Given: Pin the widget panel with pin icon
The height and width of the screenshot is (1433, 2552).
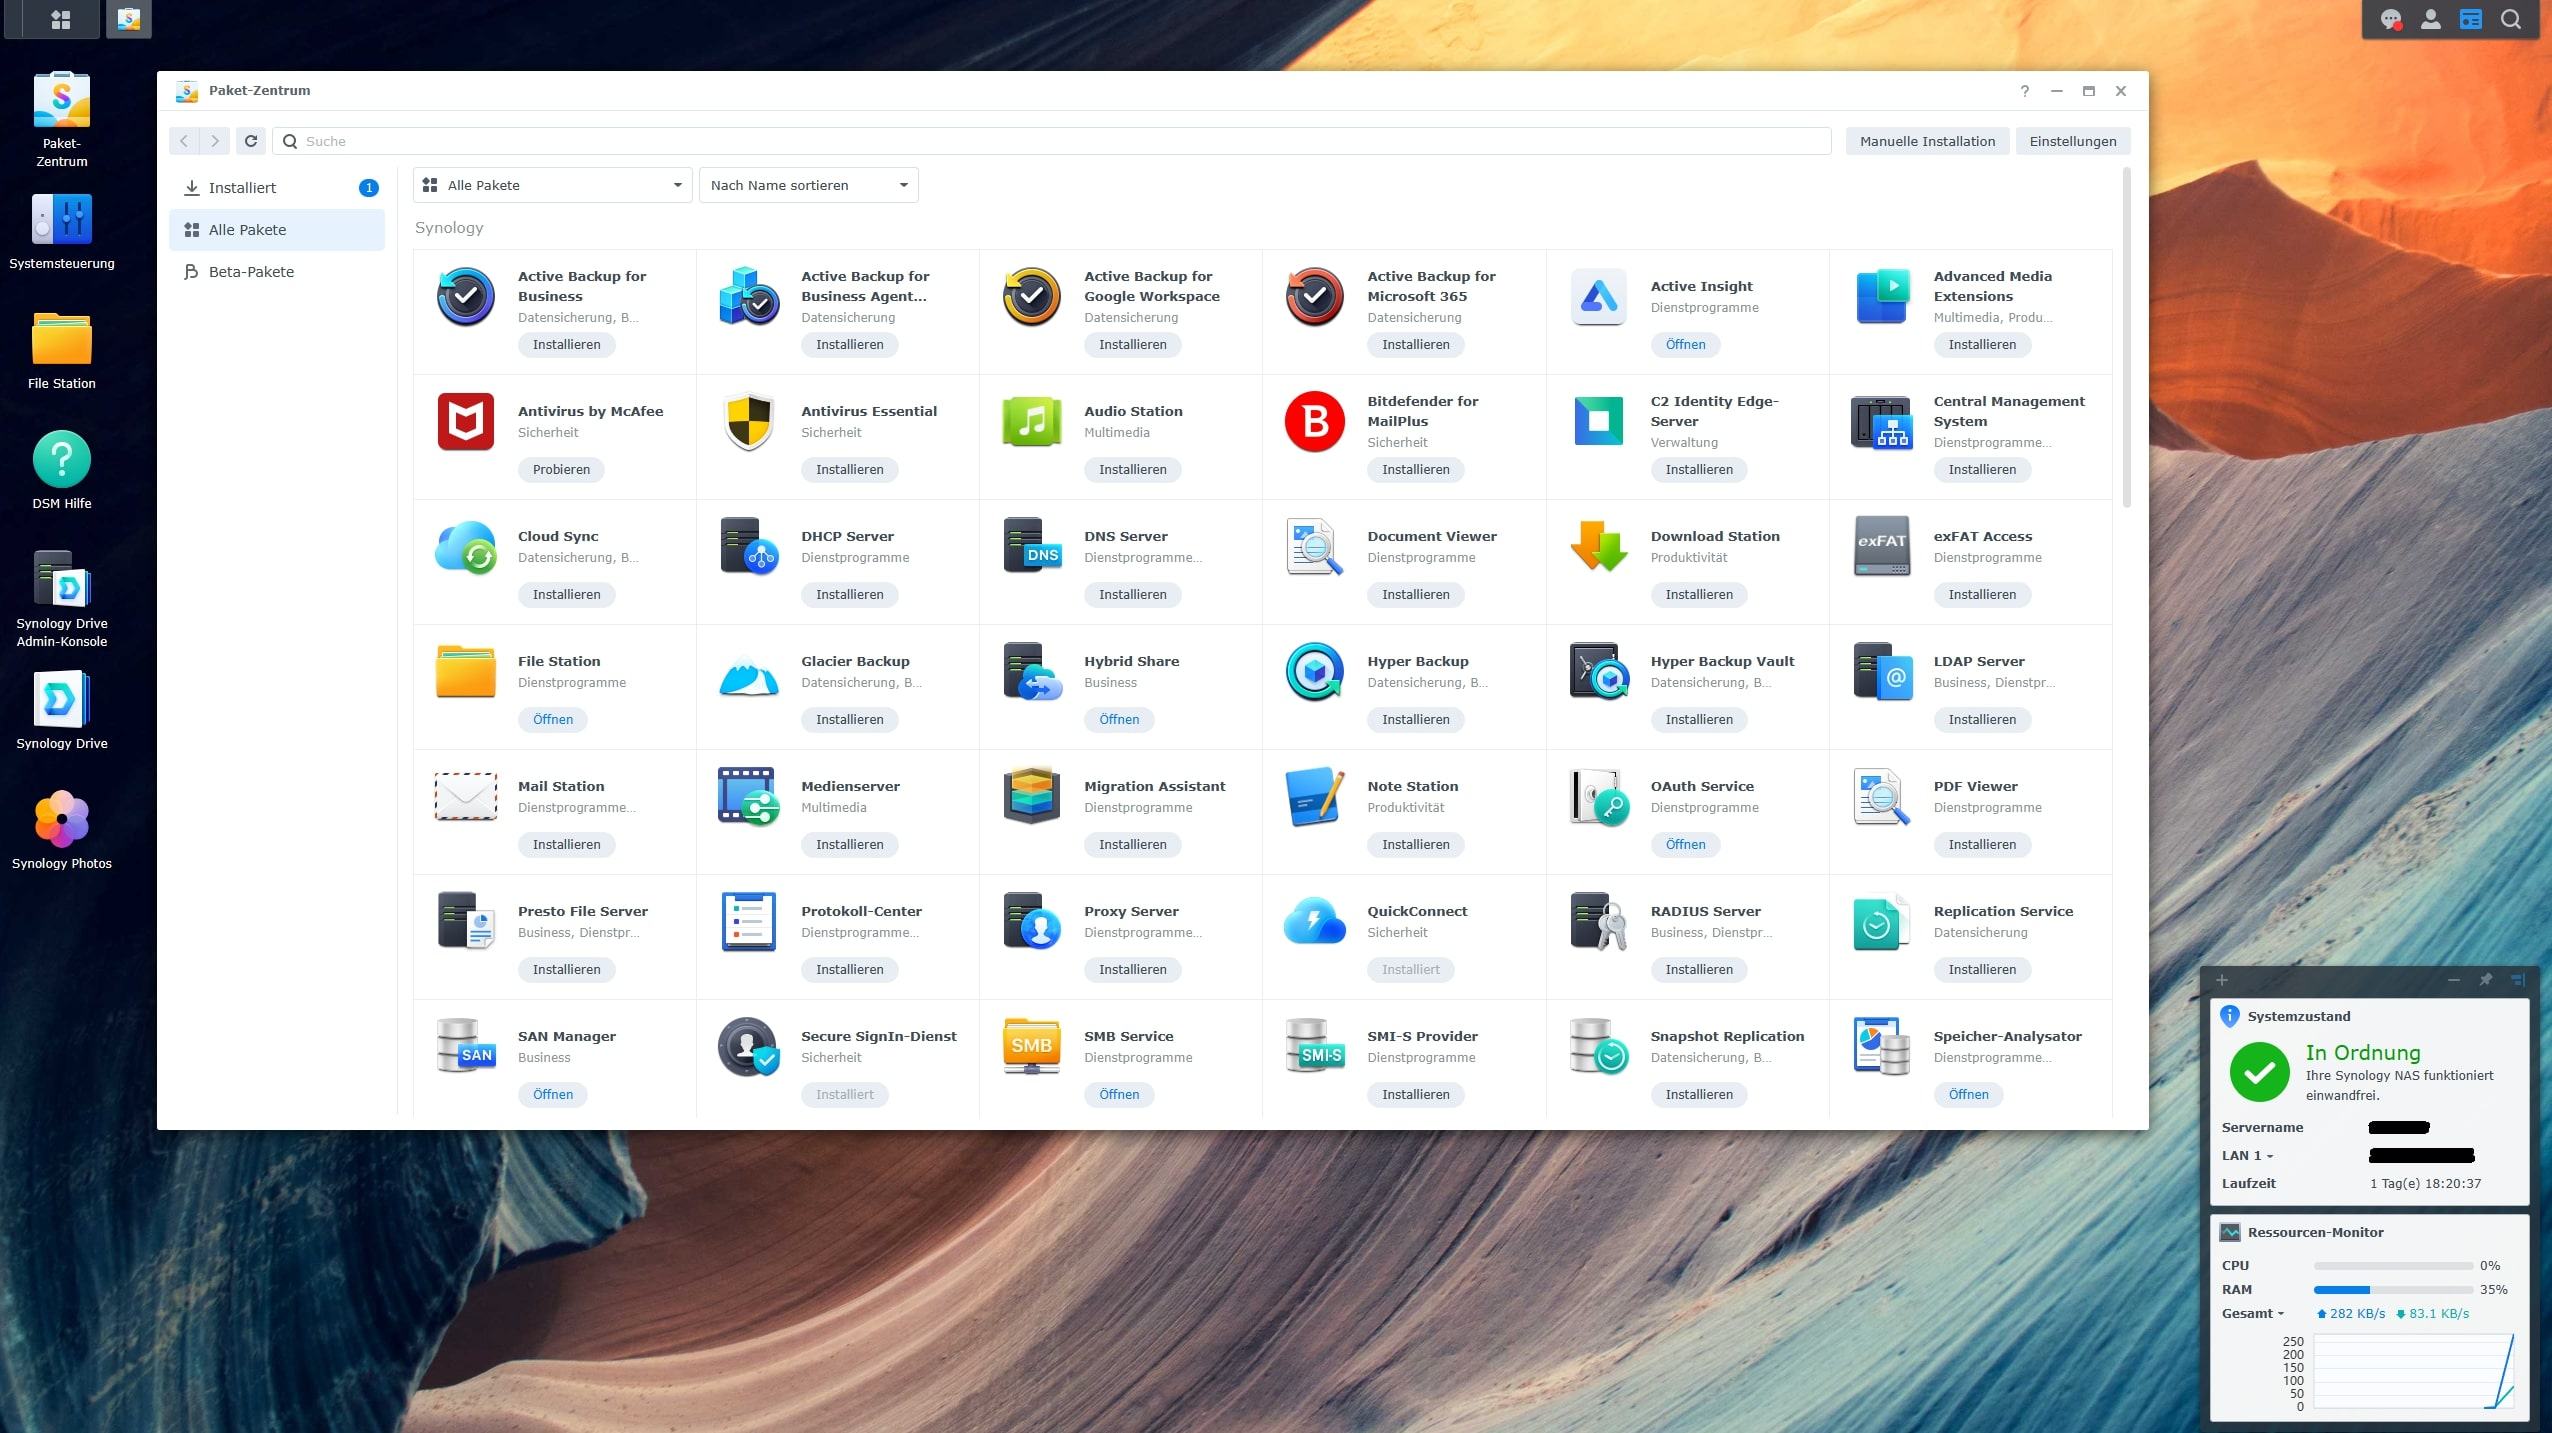Looking at the screenshot, I should (x=2486, y=980).
